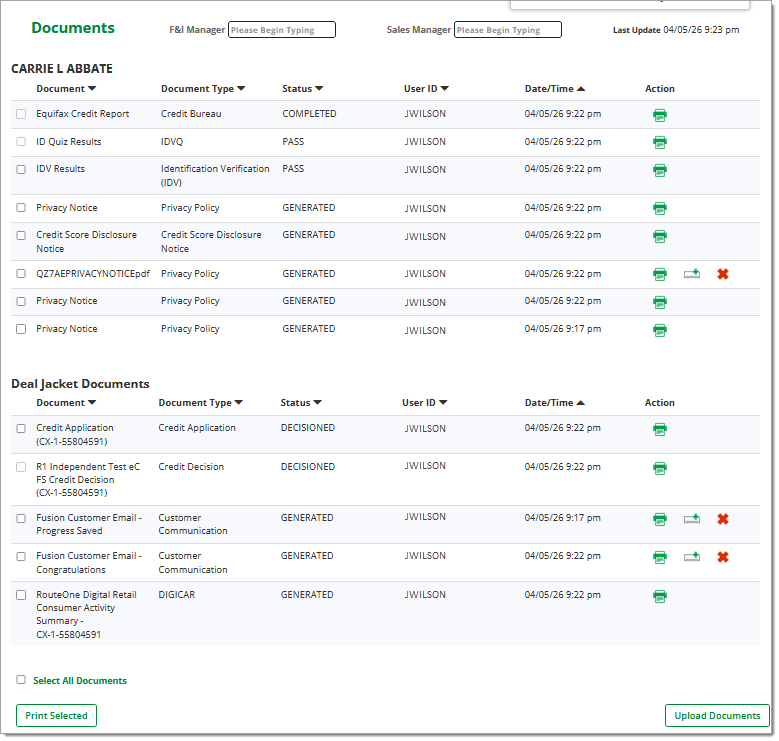The width and height of the screenshot is (779, 741).
Task: Click print icon for ID Quiz Results
Action: [659, 143]
